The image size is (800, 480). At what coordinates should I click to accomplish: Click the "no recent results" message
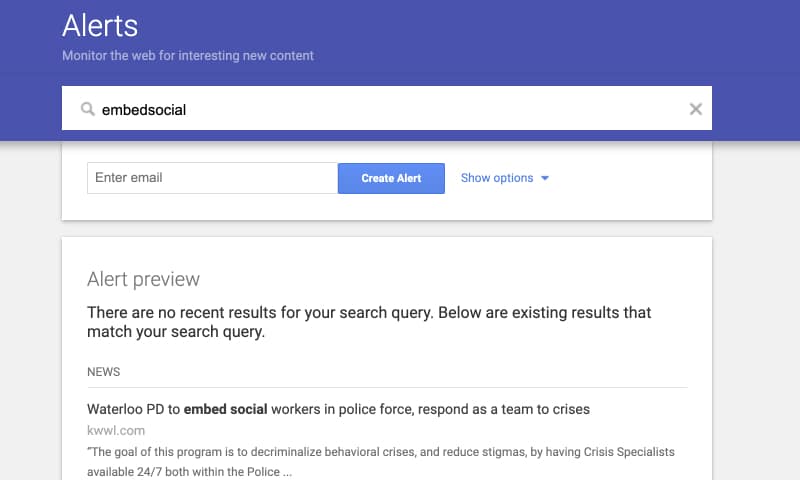tap(369, 322)
